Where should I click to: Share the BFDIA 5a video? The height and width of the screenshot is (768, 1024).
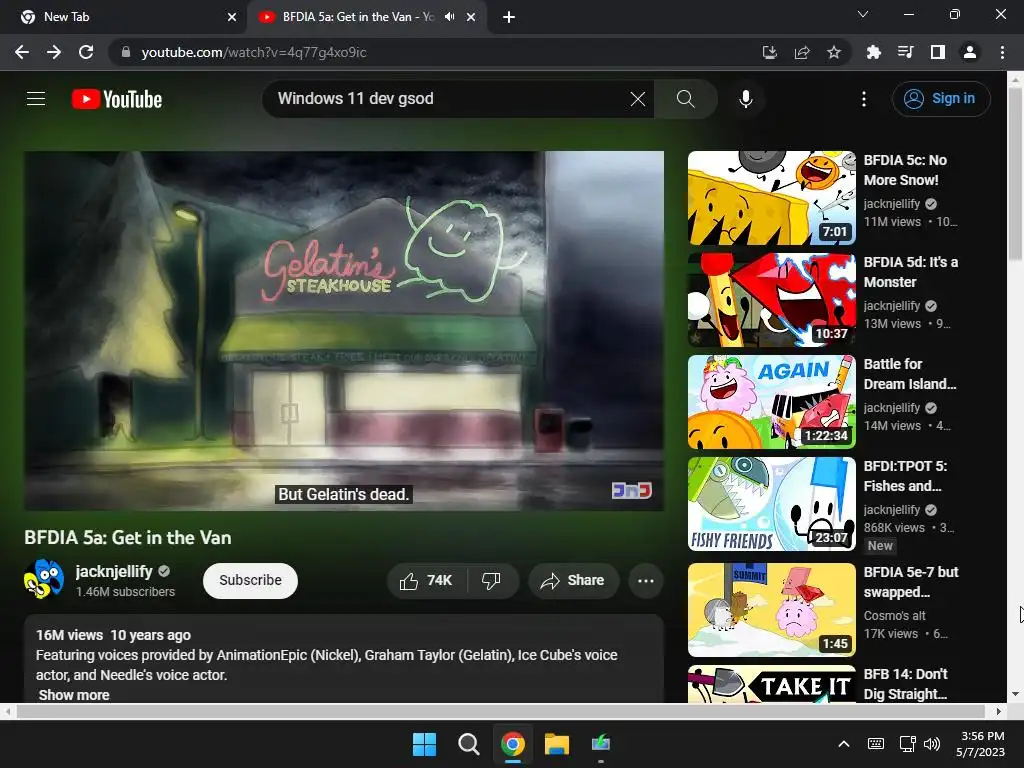point(573,581)
